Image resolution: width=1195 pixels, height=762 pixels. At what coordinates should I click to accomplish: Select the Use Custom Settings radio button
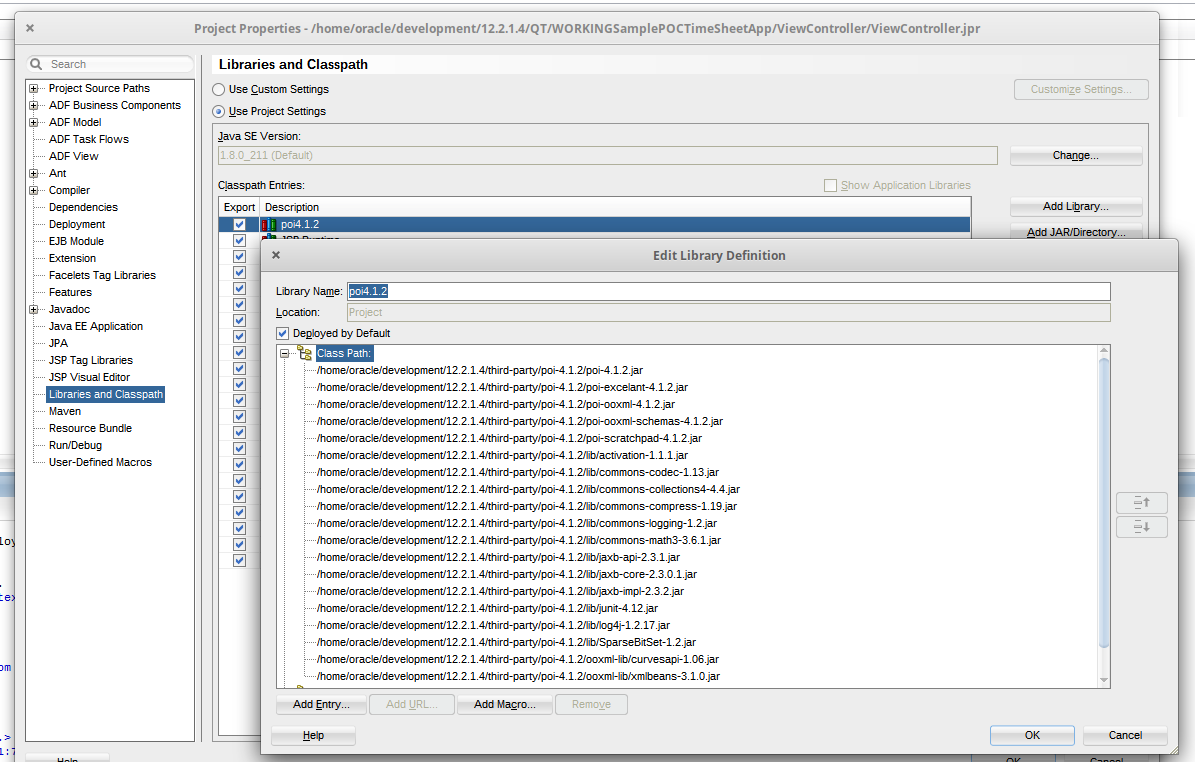[219, 89]
